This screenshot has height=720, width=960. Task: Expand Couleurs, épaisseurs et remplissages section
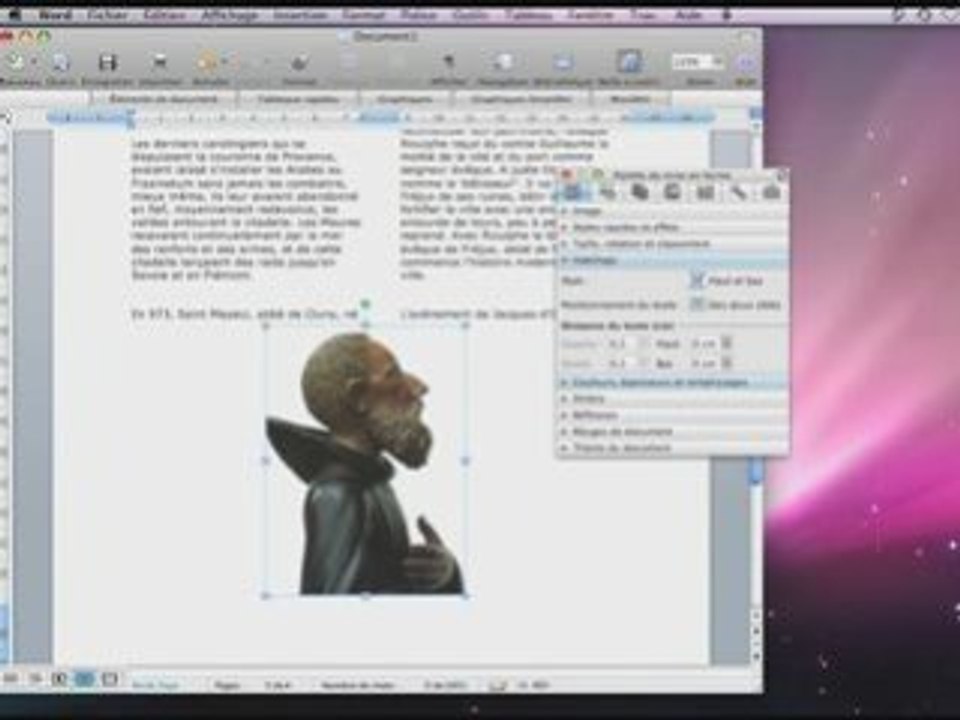(672, 383)
